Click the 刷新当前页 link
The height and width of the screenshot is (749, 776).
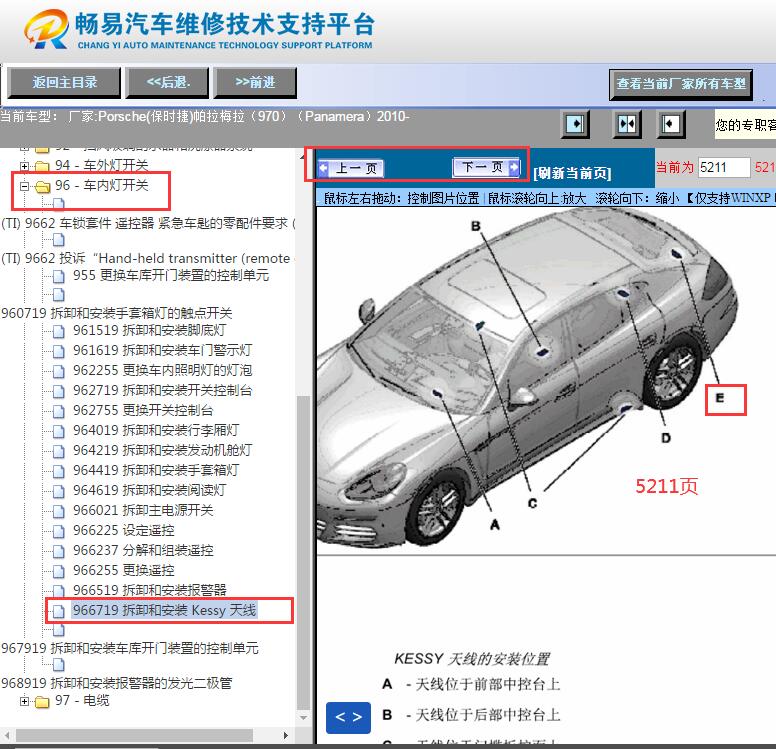click(x=572, y=173)
